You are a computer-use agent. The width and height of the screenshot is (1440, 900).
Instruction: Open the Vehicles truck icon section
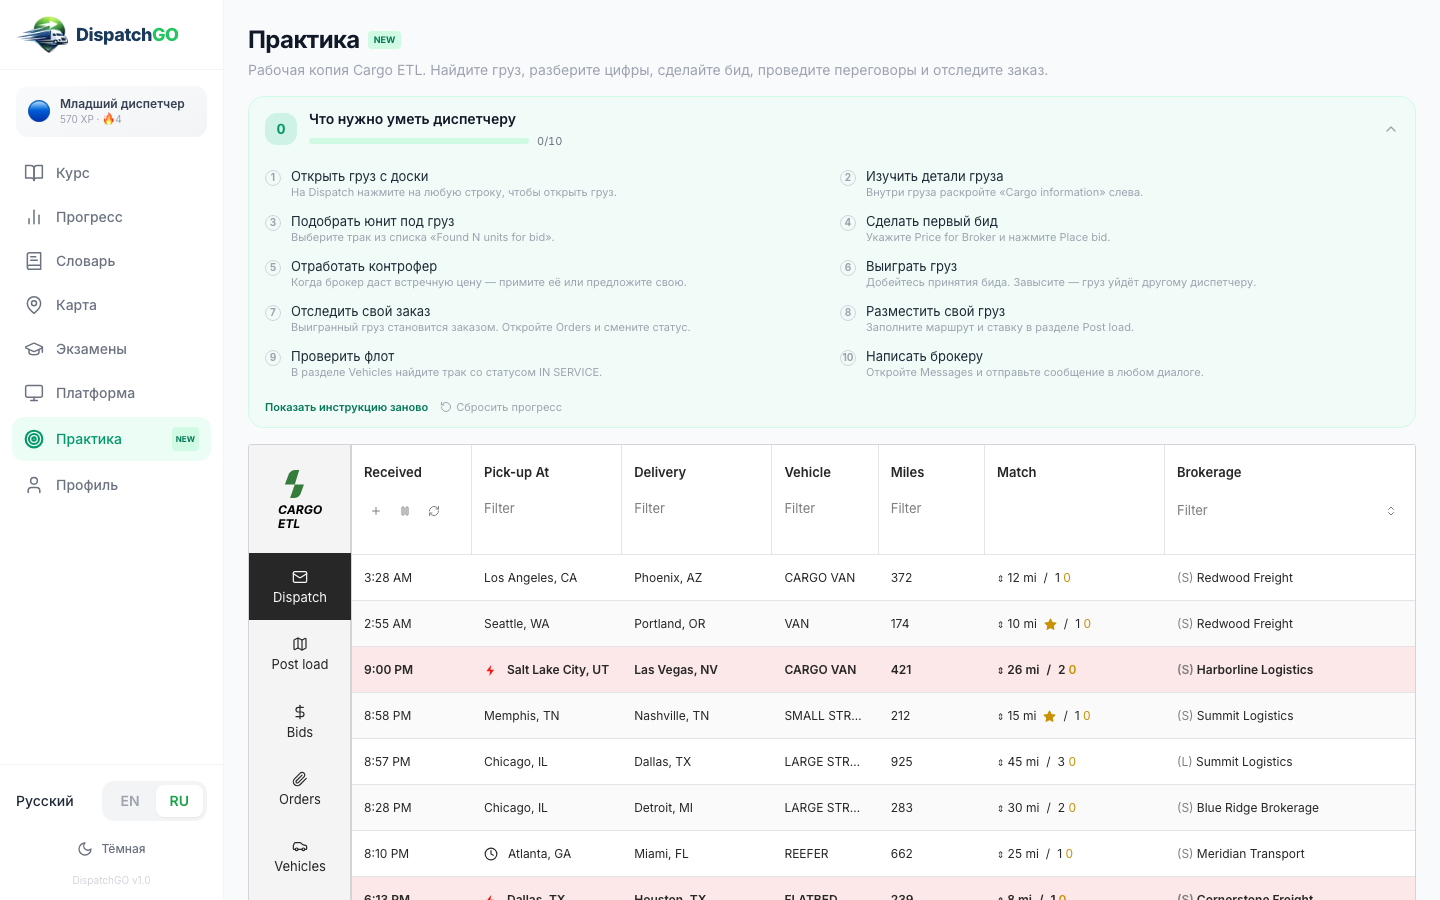click(300, 856)
